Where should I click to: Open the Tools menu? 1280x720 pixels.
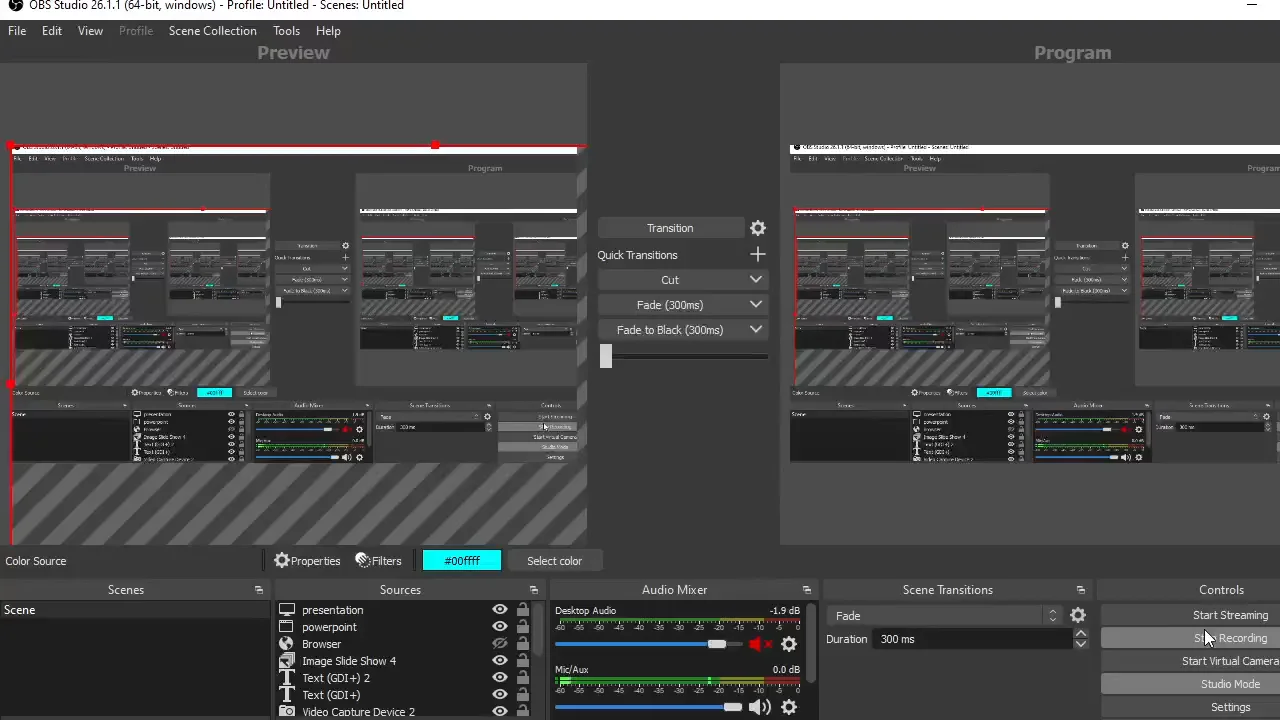[286, 31]
